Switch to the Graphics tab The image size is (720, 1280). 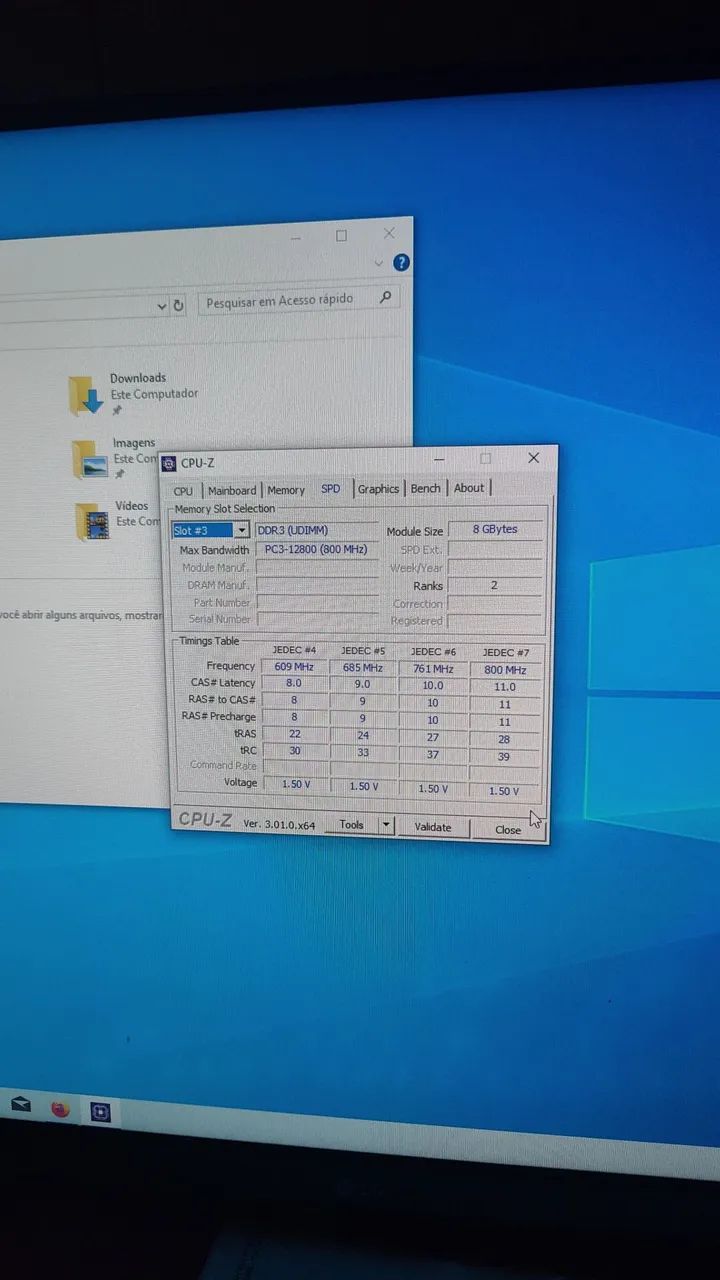379,489
